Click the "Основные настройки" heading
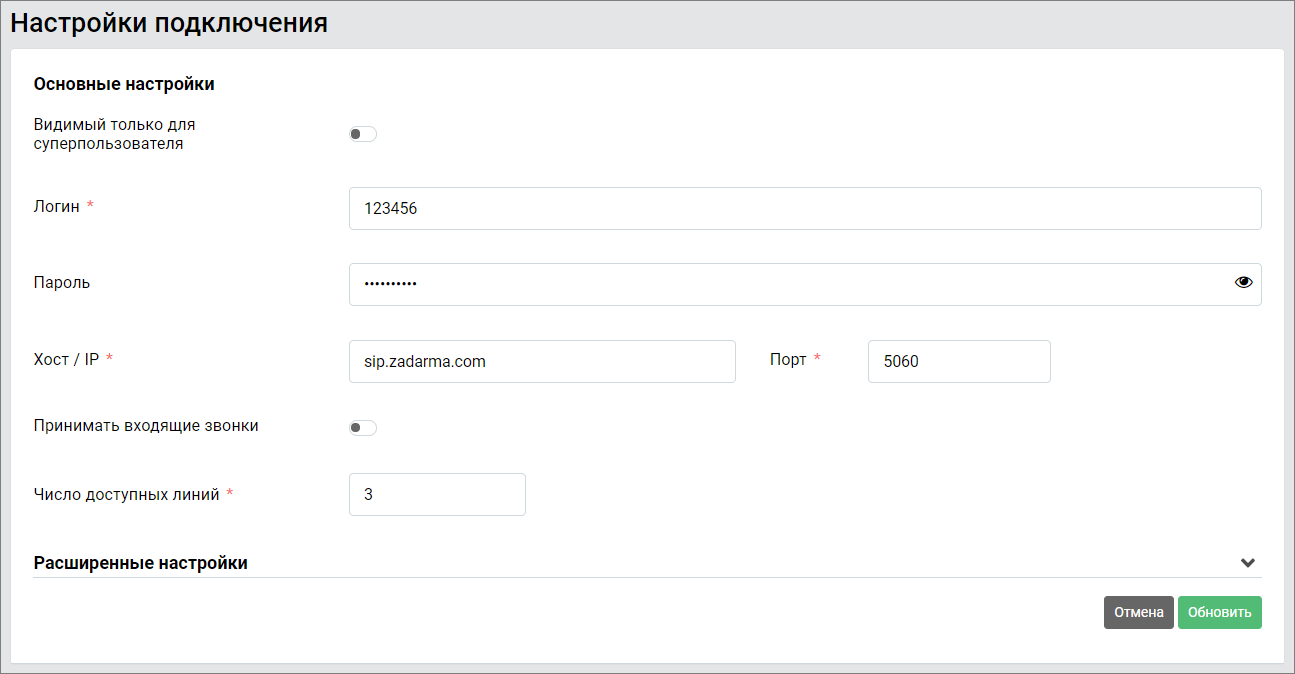Viewport: 1295px width, 674px height. pyautogui.click(x=124, y=85)
